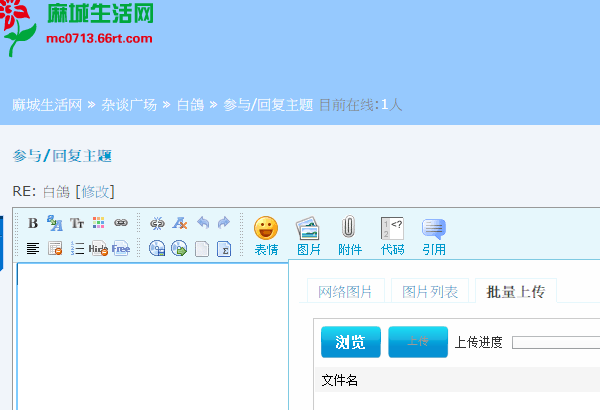Open the 附件 attachment paperclip tool

coord(349,236)
